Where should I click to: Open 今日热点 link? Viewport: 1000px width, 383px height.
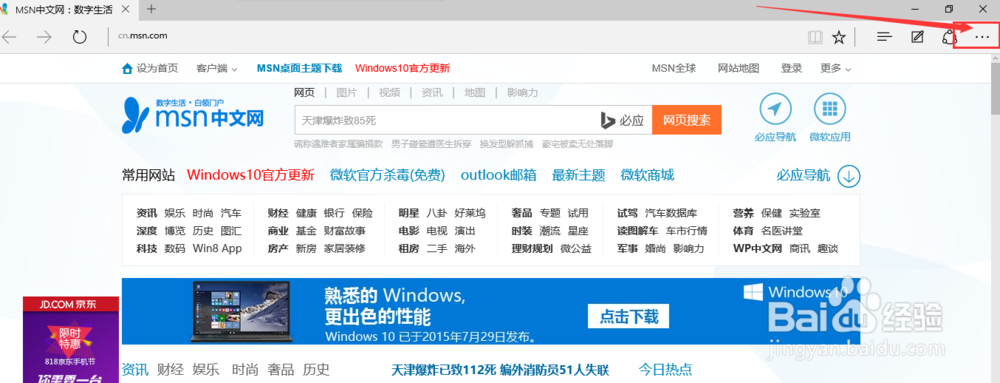click(665, 369)
